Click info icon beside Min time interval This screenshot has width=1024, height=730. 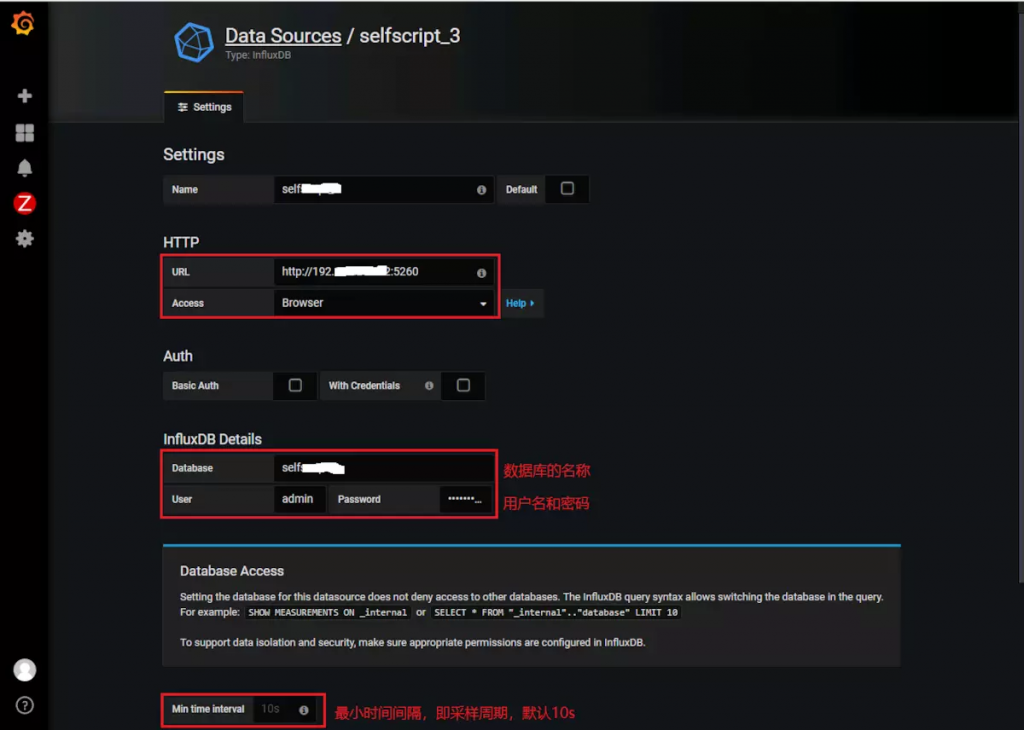(x=304, y=710)
